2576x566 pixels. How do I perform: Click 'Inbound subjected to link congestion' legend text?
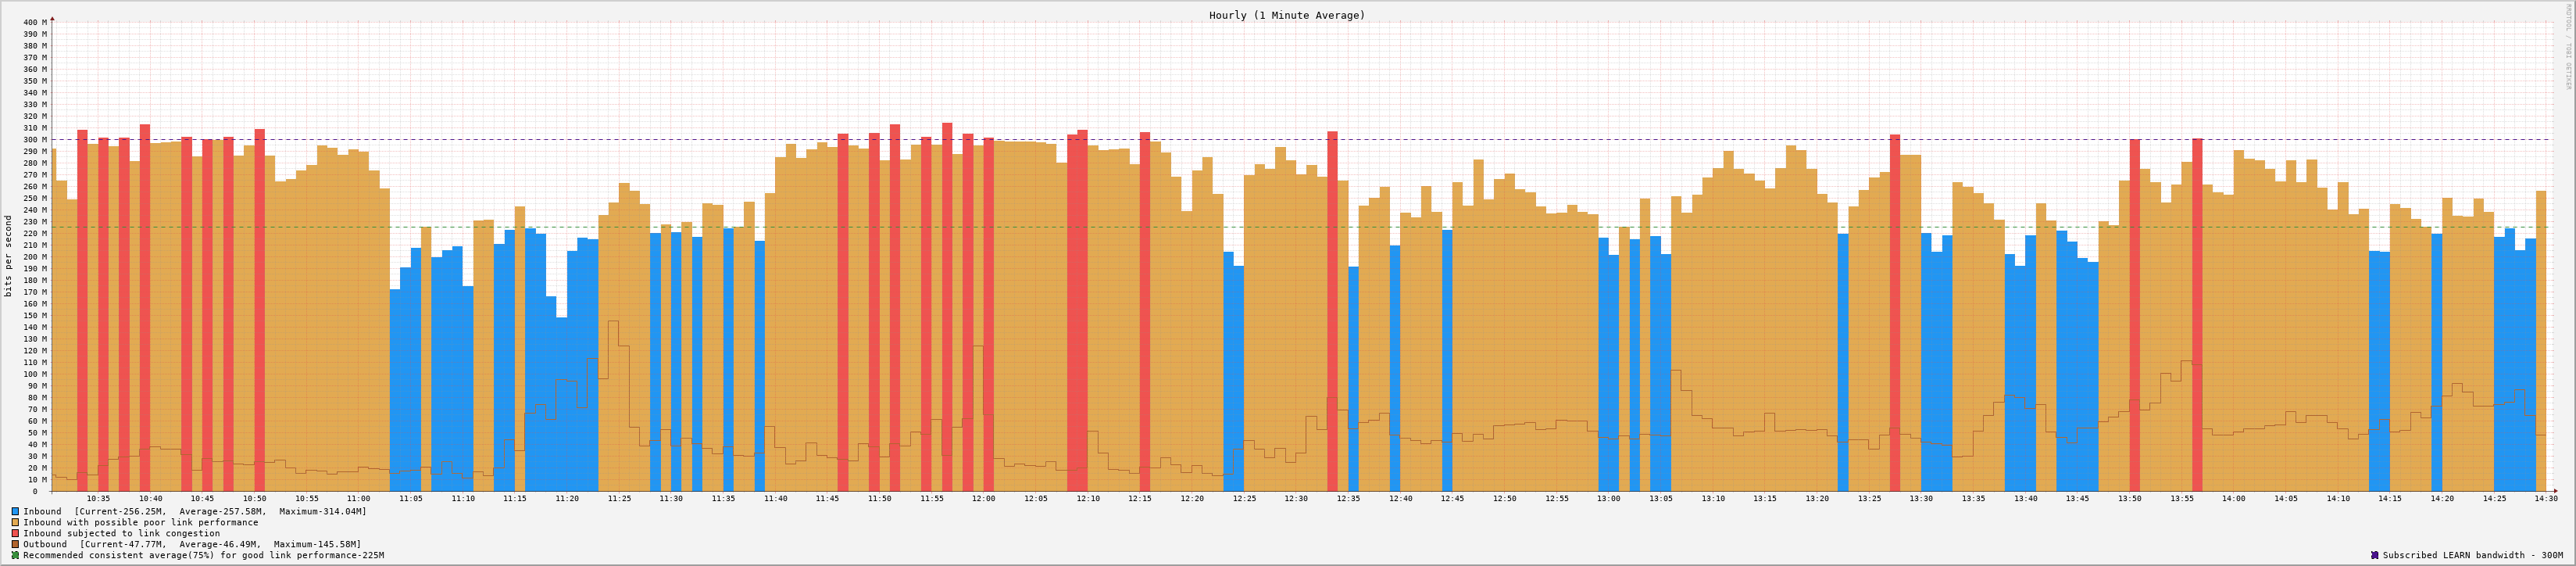[121, 533]
